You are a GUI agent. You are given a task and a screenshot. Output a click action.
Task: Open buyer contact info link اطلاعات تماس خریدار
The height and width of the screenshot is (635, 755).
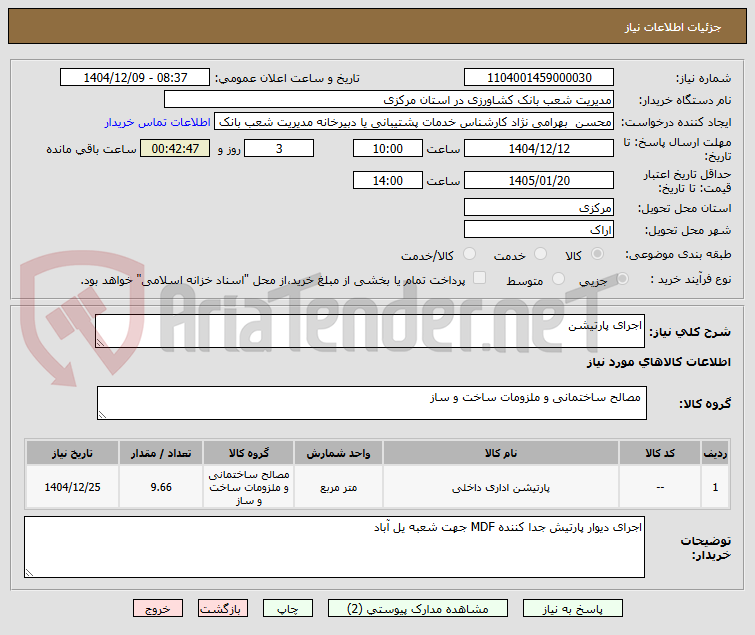[157, 122]
